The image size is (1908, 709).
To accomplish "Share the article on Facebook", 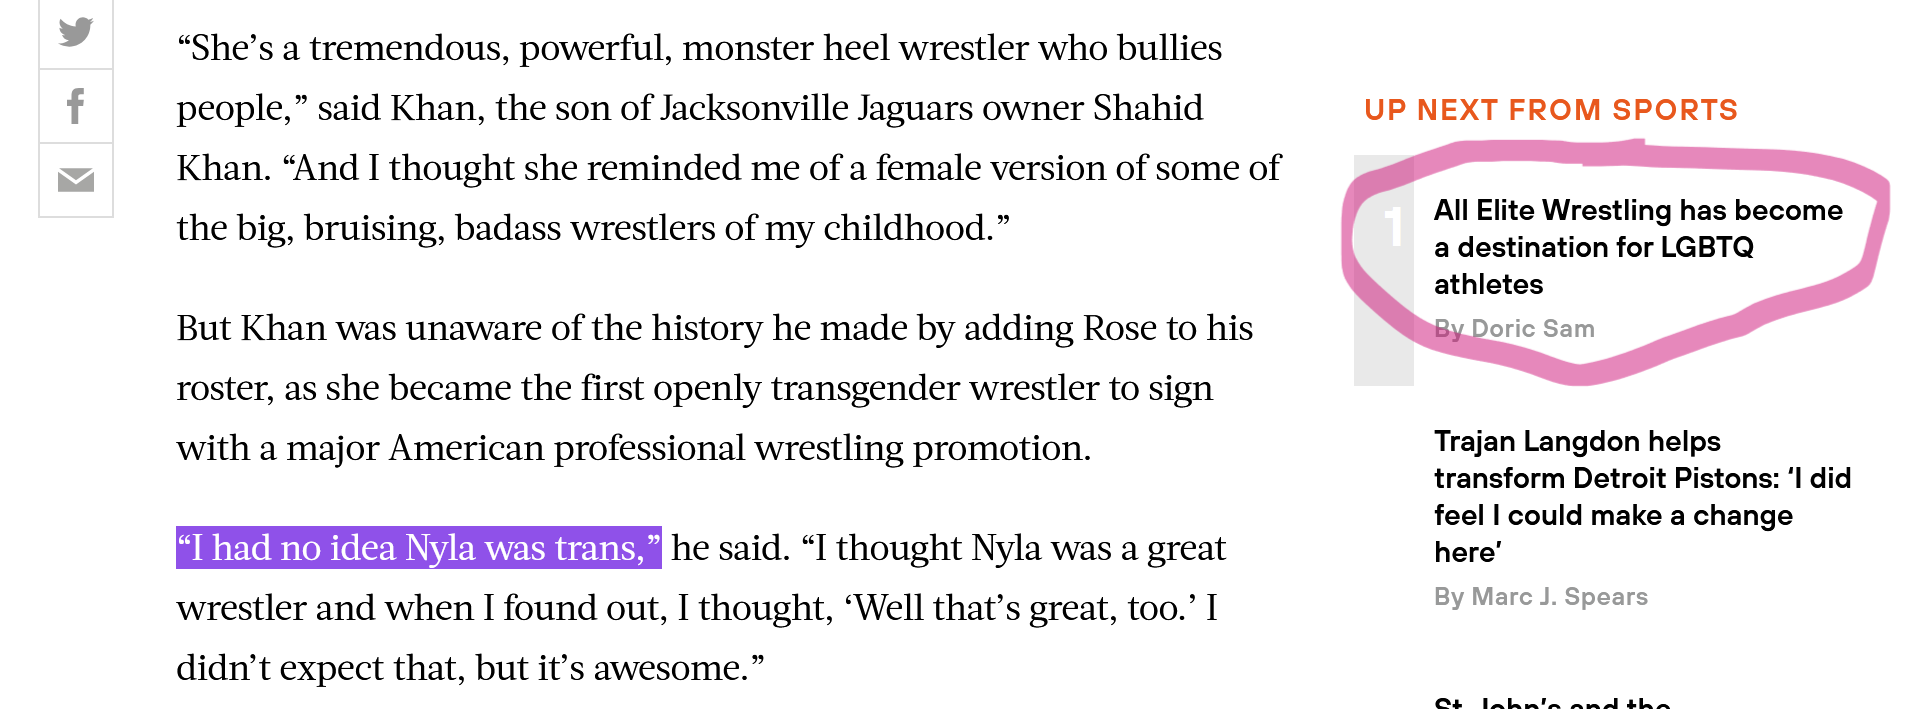I will tap(76, 106).
